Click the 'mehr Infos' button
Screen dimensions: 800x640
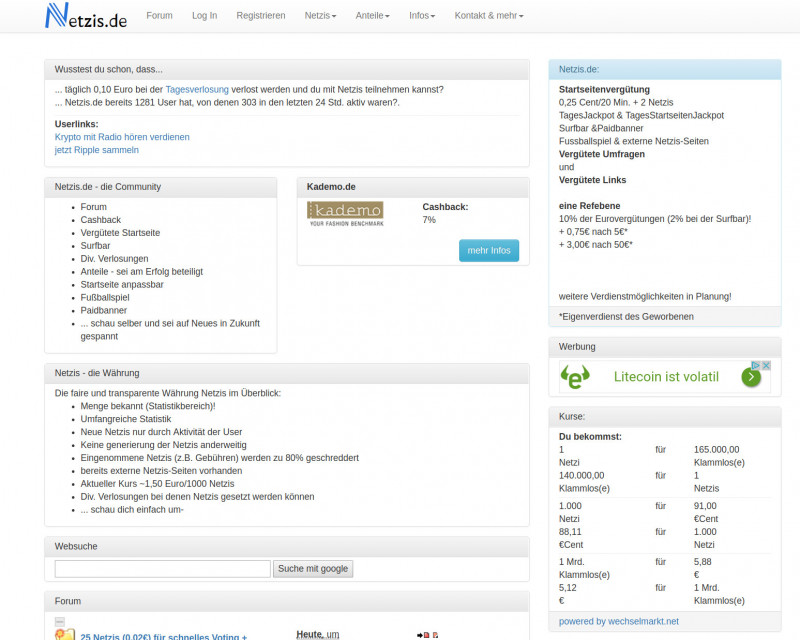click(x=489, y=250)
